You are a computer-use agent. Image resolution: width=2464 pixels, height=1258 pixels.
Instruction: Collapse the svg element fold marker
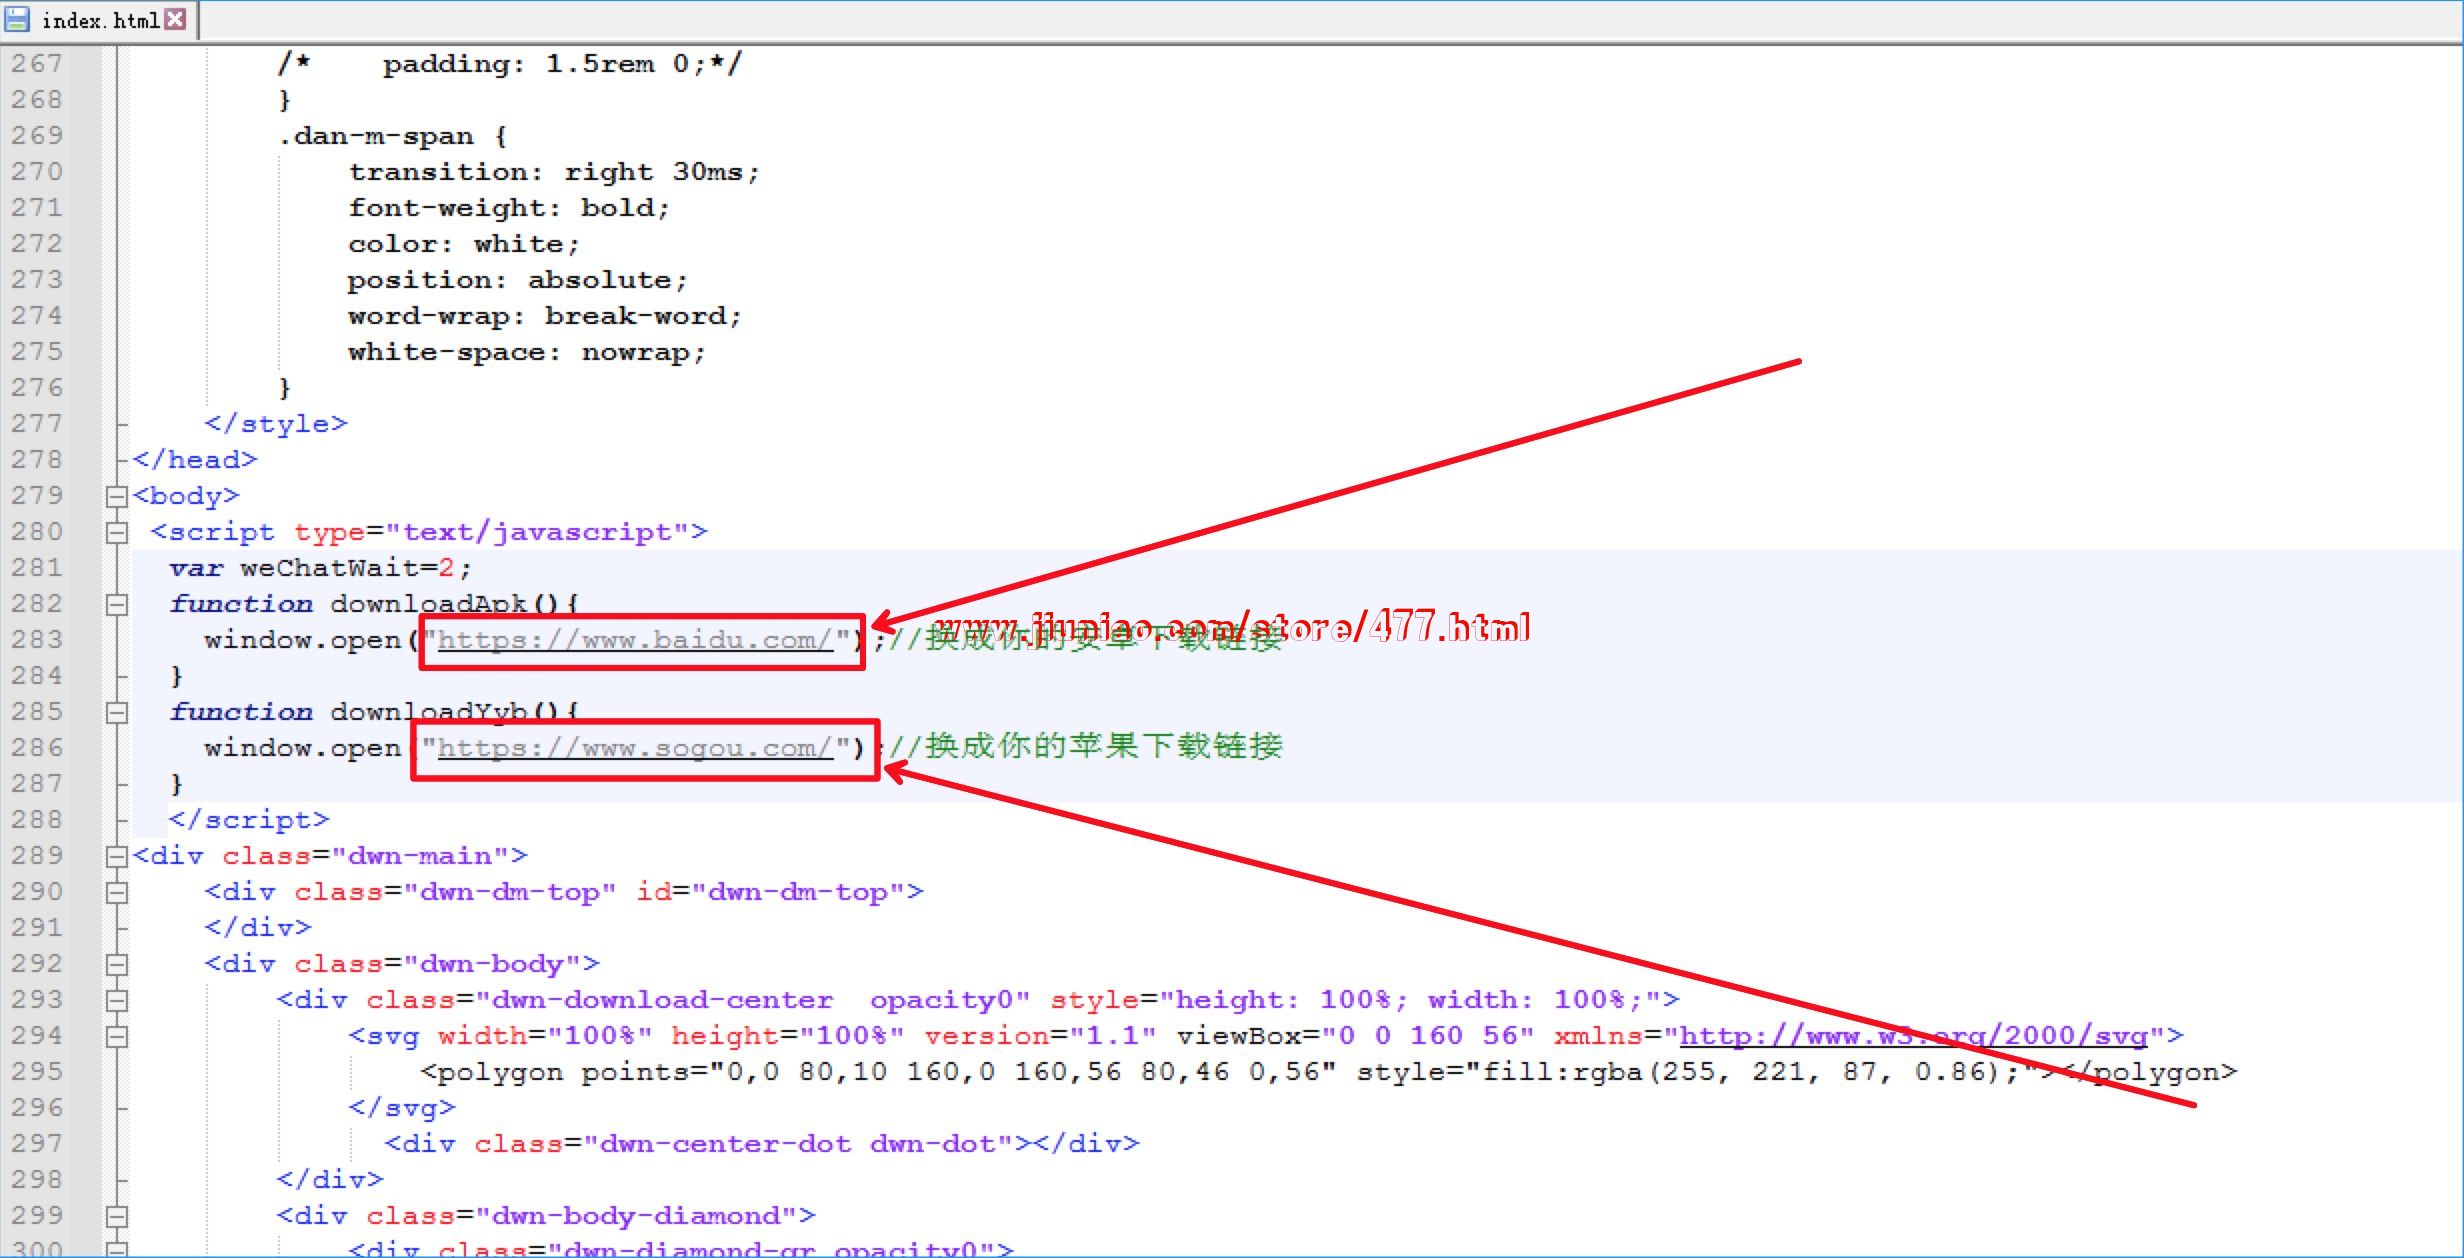117,1036
